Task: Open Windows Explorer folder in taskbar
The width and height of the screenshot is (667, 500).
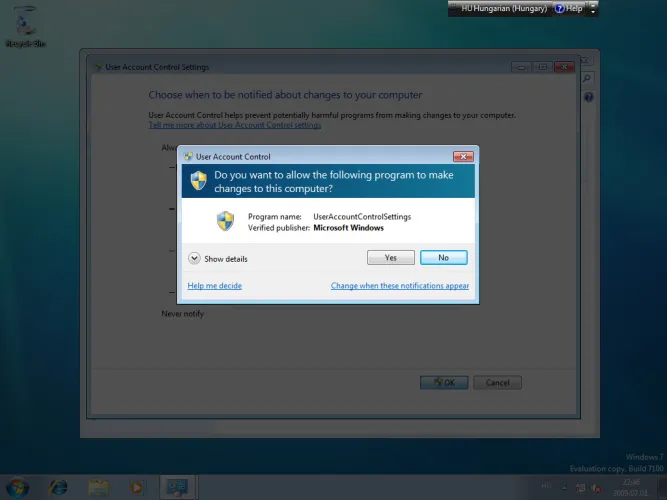Action: [x=98, y=488]
